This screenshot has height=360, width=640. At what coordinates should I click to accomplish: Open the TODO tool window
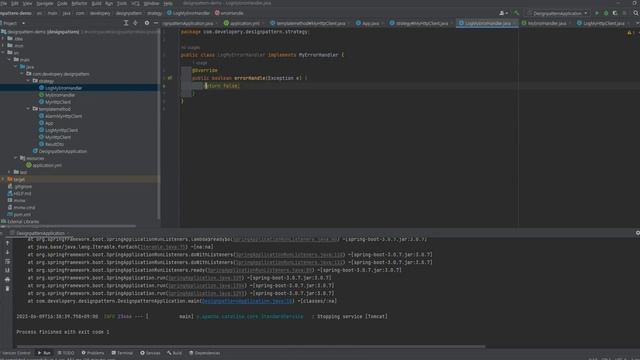tap(66, 353)
